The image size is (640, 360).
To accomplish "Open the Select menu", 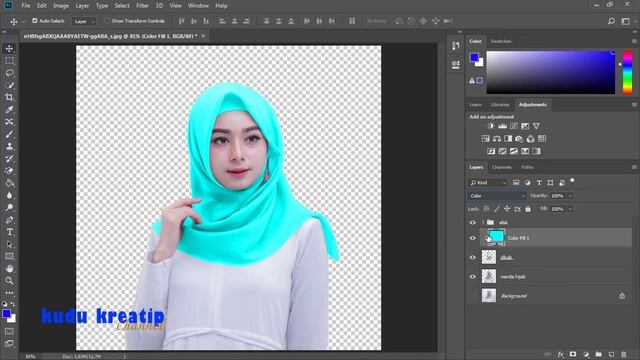I will (122, 6).
